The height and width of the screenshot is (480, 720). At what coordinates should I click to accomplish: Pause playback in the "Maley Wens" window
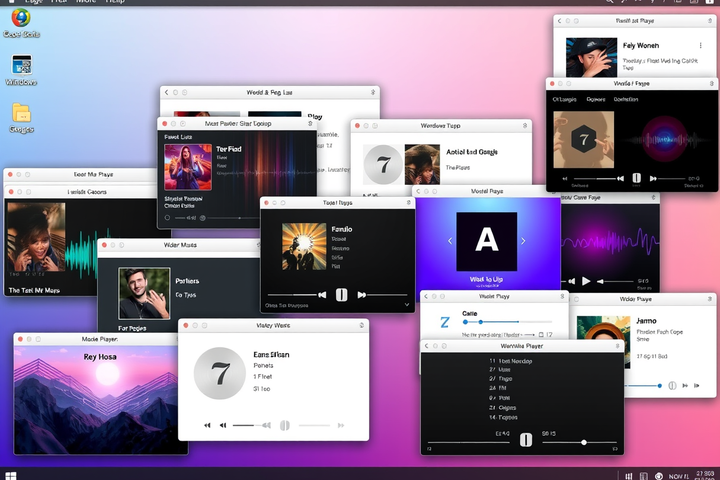[285, 425]
